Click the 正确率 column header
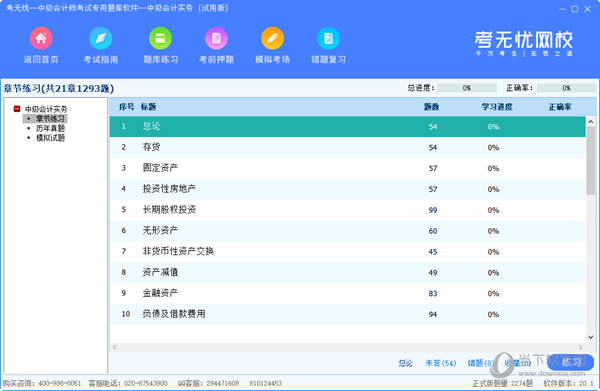The image size is (600, 391). click(560, 107)
